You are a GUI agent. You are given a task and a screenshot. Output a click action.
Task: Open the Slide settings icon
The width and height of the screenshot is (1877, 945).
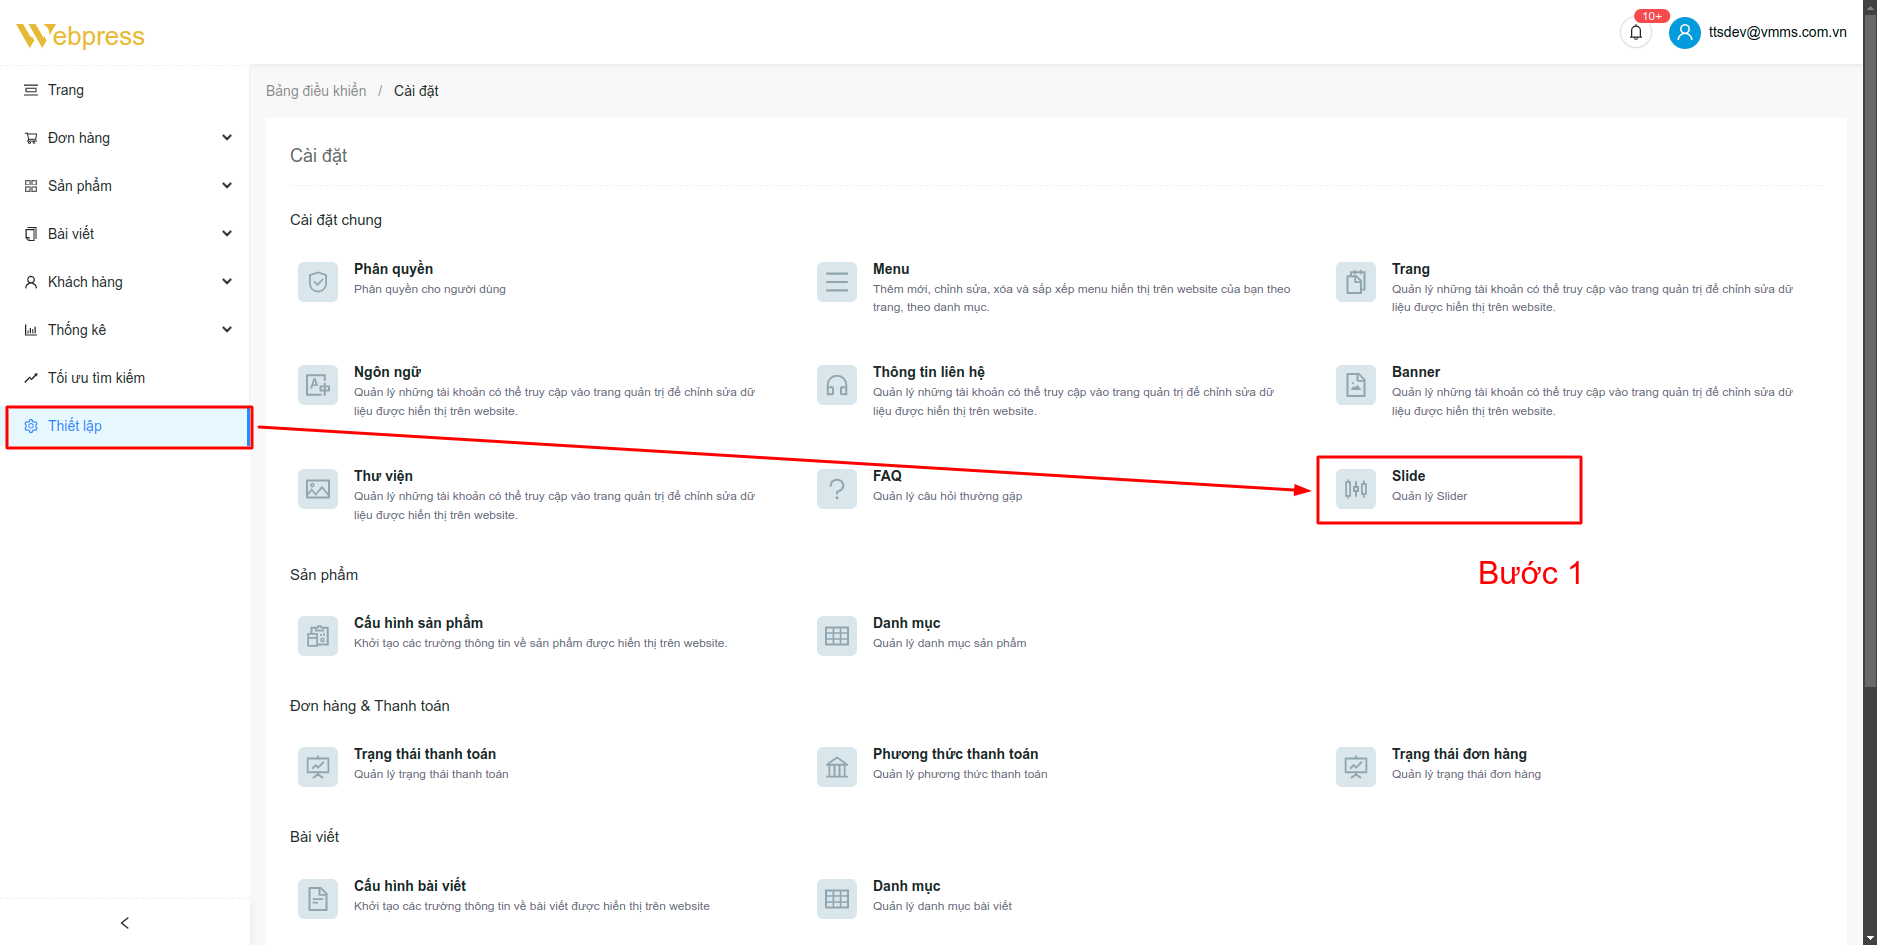pos(1355,489)
